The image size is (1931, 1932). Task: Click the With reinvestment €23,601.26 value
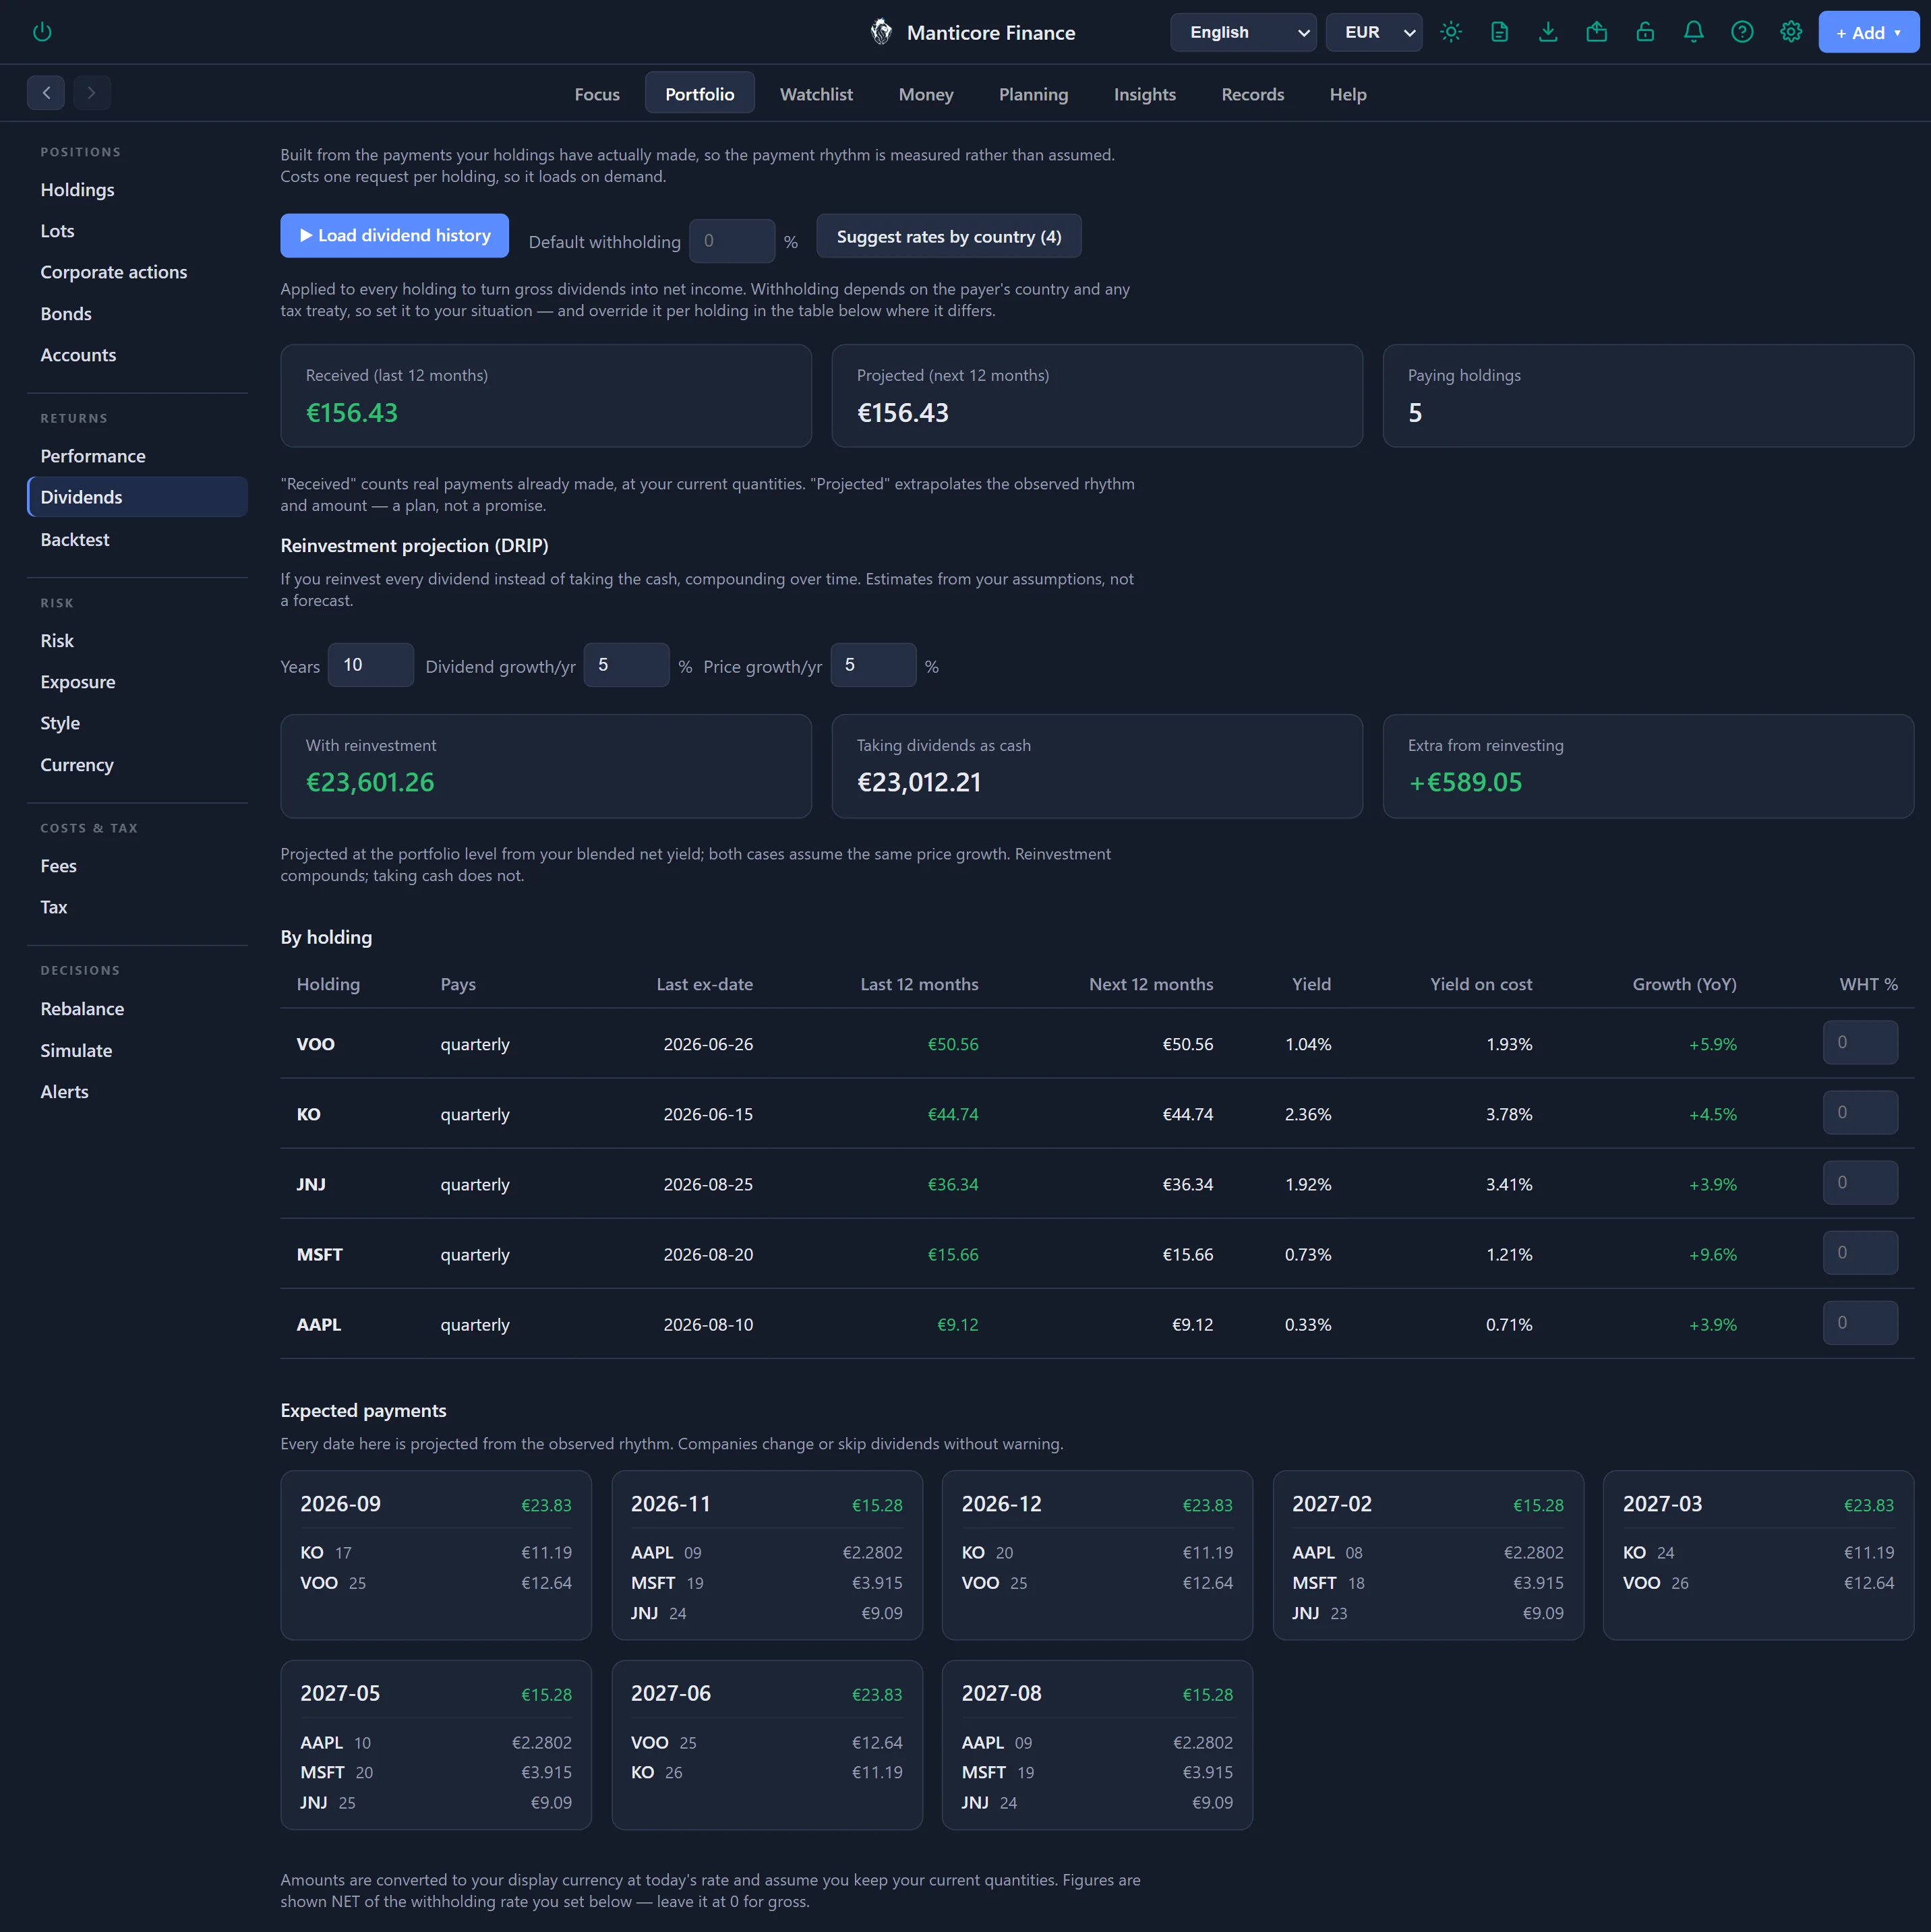(370, 782)
